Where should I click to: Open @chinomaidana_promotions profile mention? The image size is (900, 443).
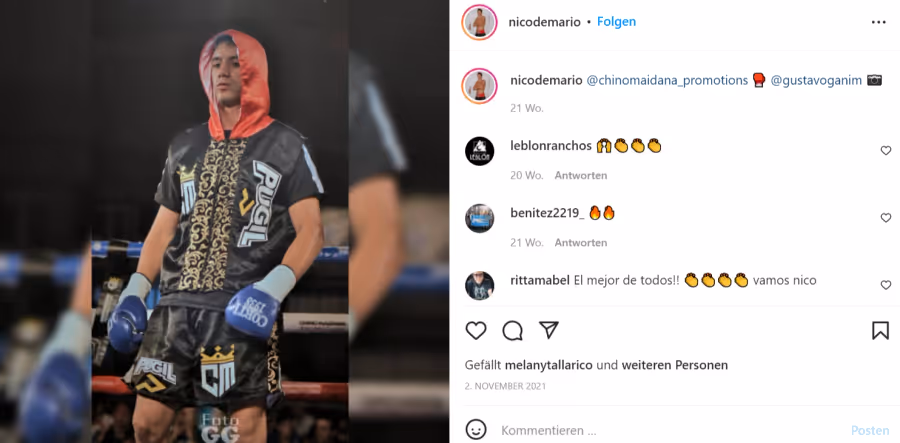[667, 80]
